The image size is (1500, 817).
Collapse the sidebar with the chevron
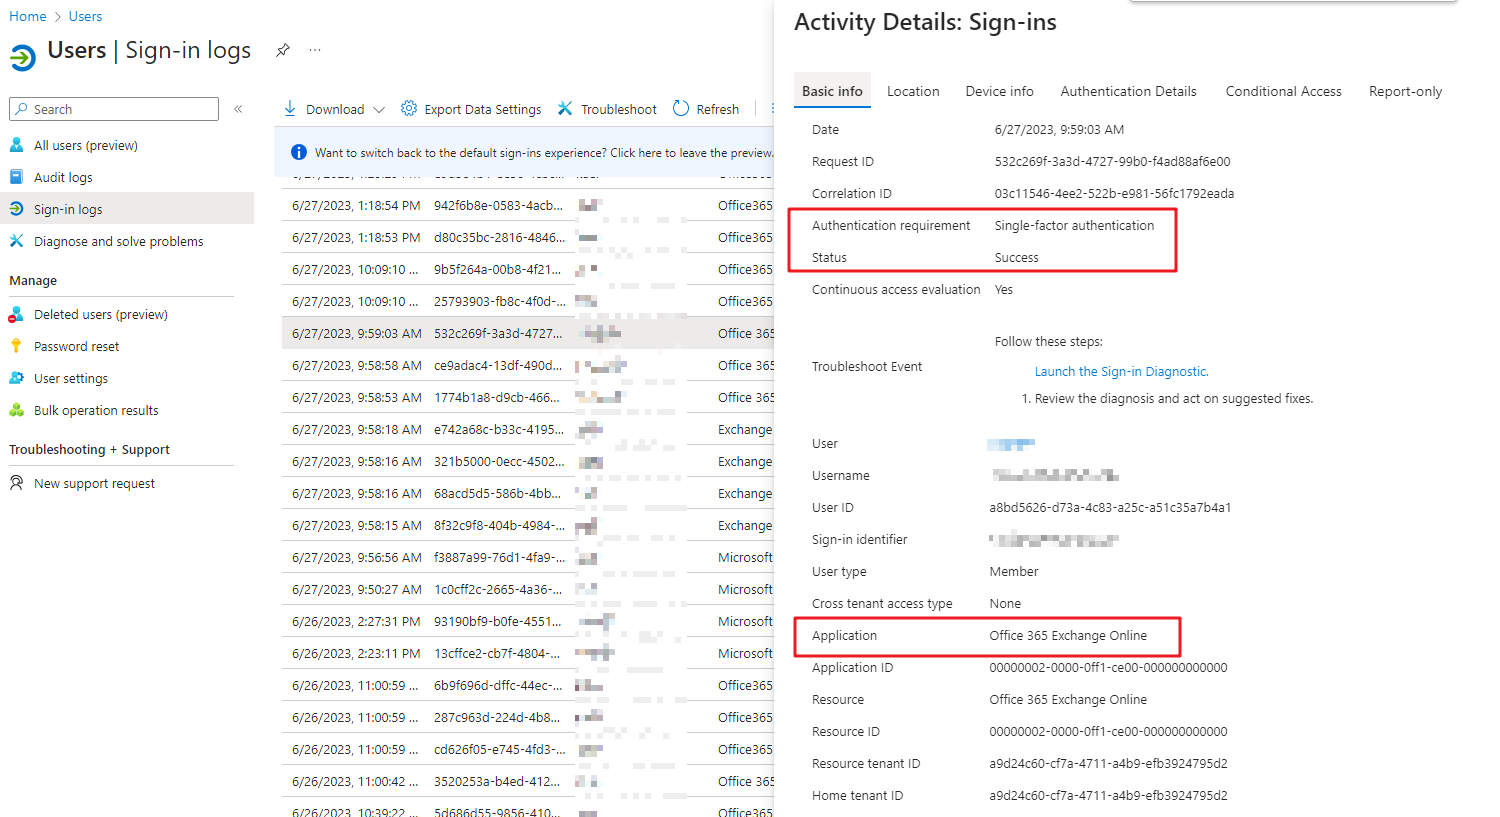240,111
